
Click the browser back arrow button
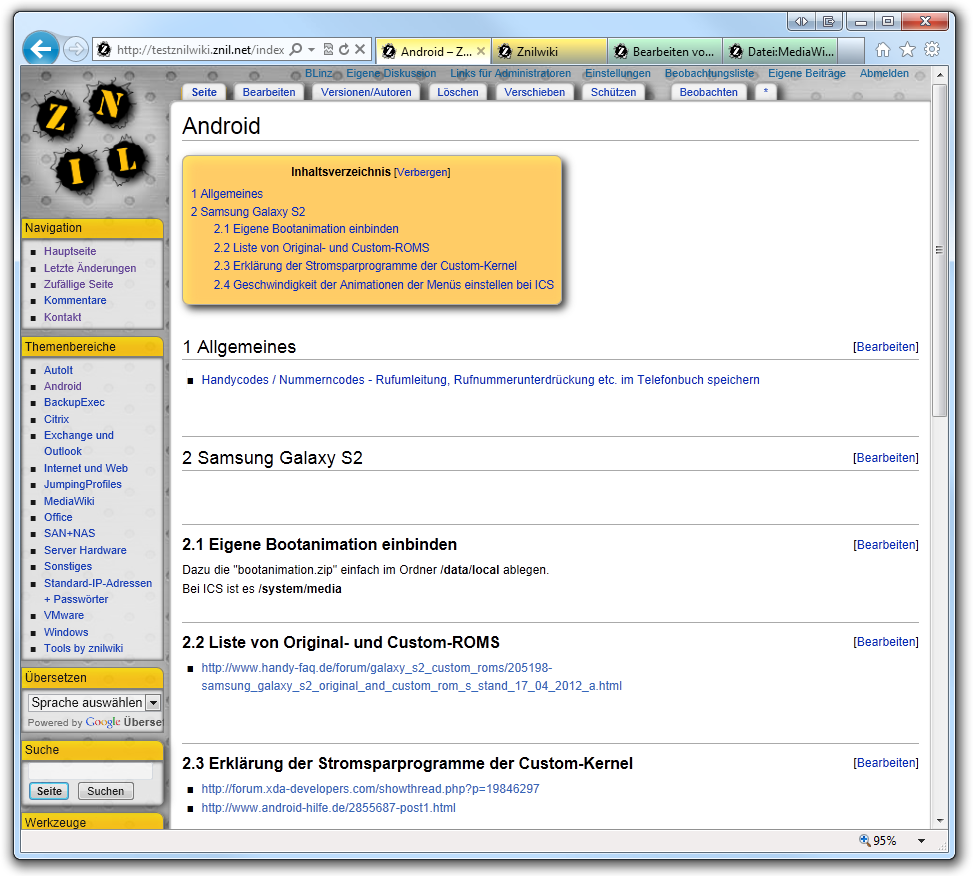[x=40, y=48]
